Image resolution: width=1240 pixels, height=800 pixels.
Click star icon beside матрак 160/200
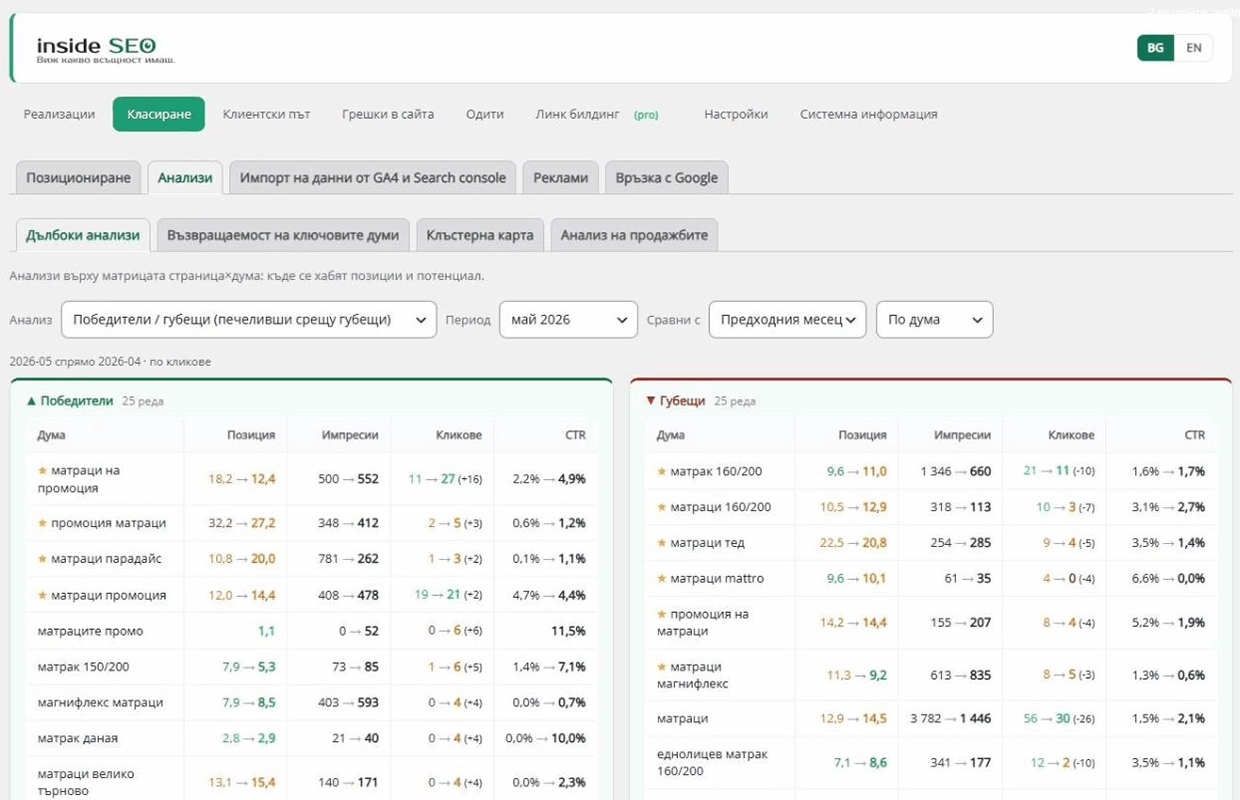point(661,471)
